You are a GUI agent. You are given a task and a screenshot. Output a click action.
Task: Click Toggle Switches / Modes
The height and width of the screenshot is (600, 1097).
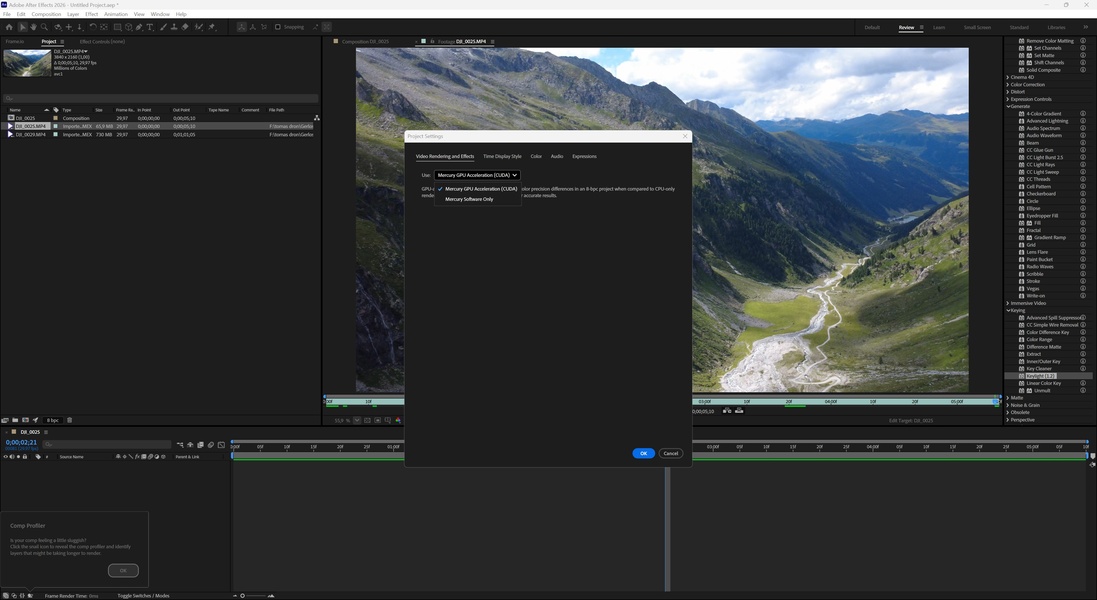coord(143,596)
